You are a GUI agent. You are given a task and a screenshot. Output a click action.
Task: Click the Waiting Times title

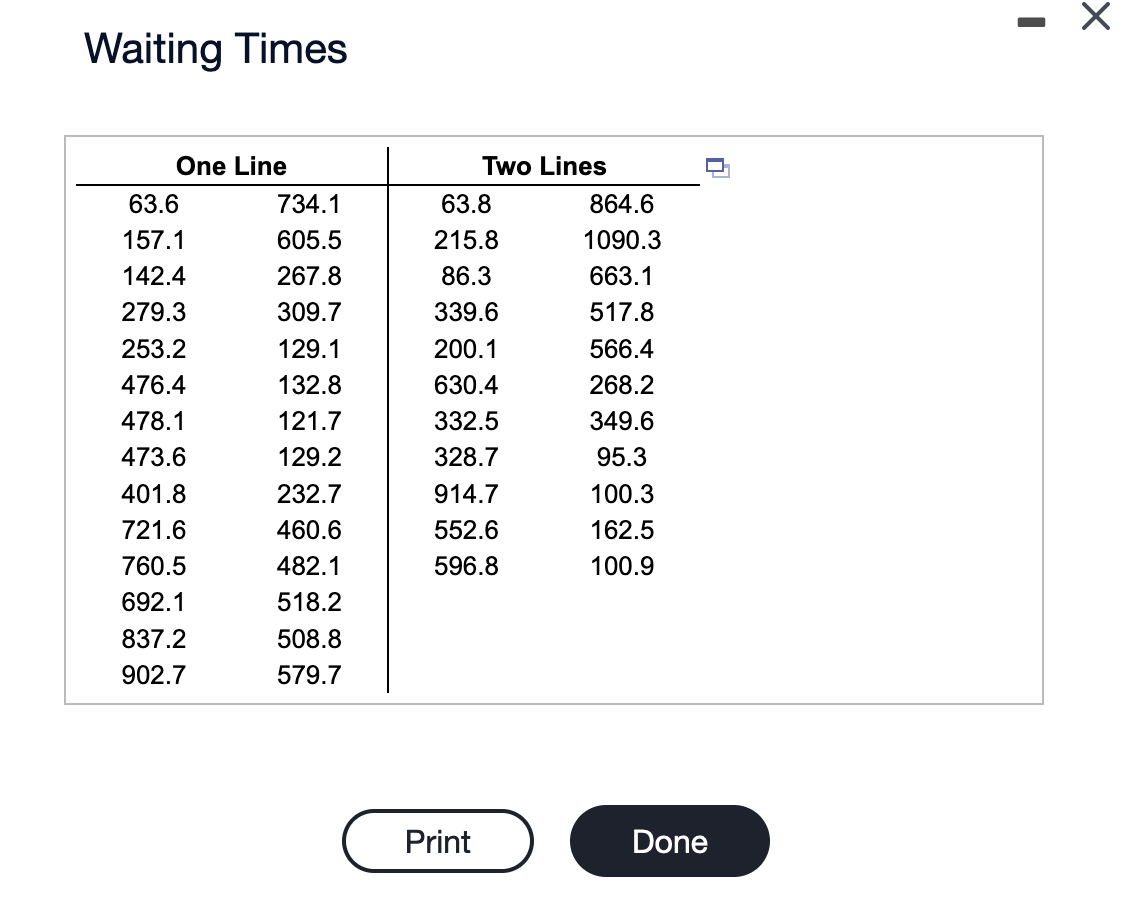[216, 49]
